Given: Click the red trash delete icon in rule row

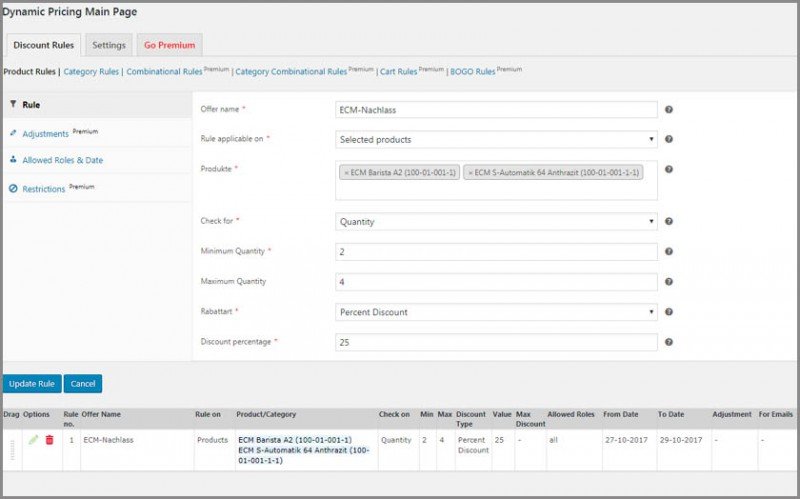Looking at the screenshot, I should pyautogui.click(x=50, y=440).
